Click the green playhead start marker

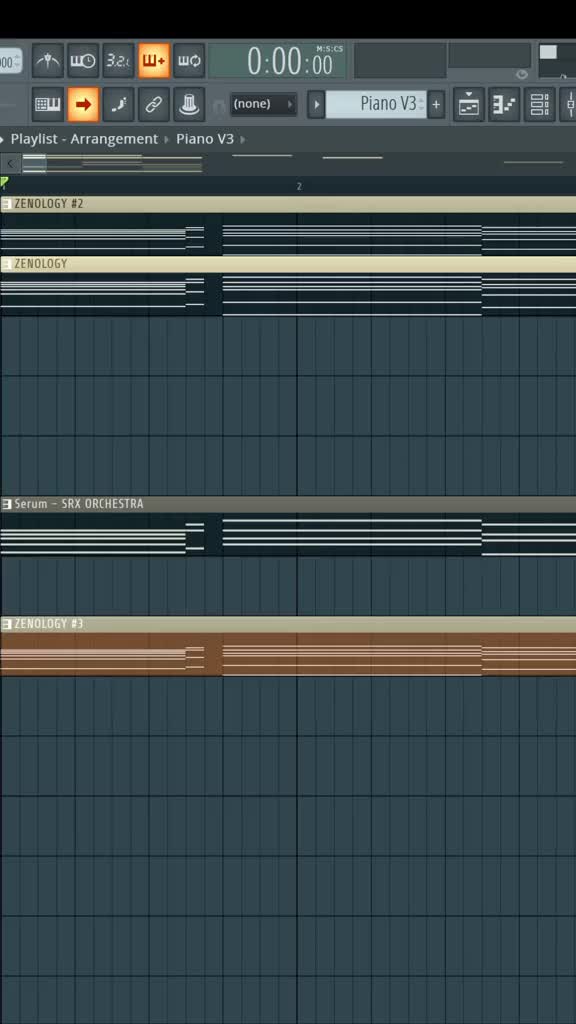[x=4, y=182]
